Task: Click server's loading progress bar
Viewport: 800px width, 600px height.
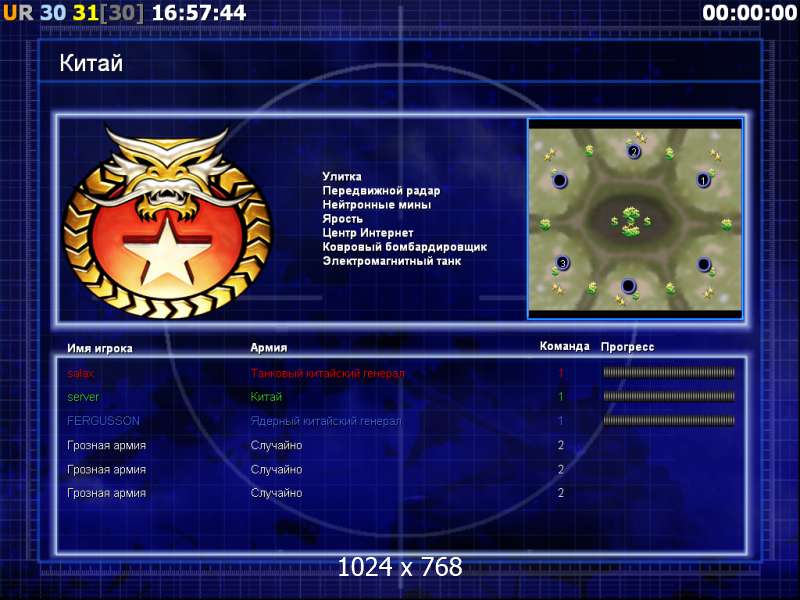Action: click(x=669, y=396)
